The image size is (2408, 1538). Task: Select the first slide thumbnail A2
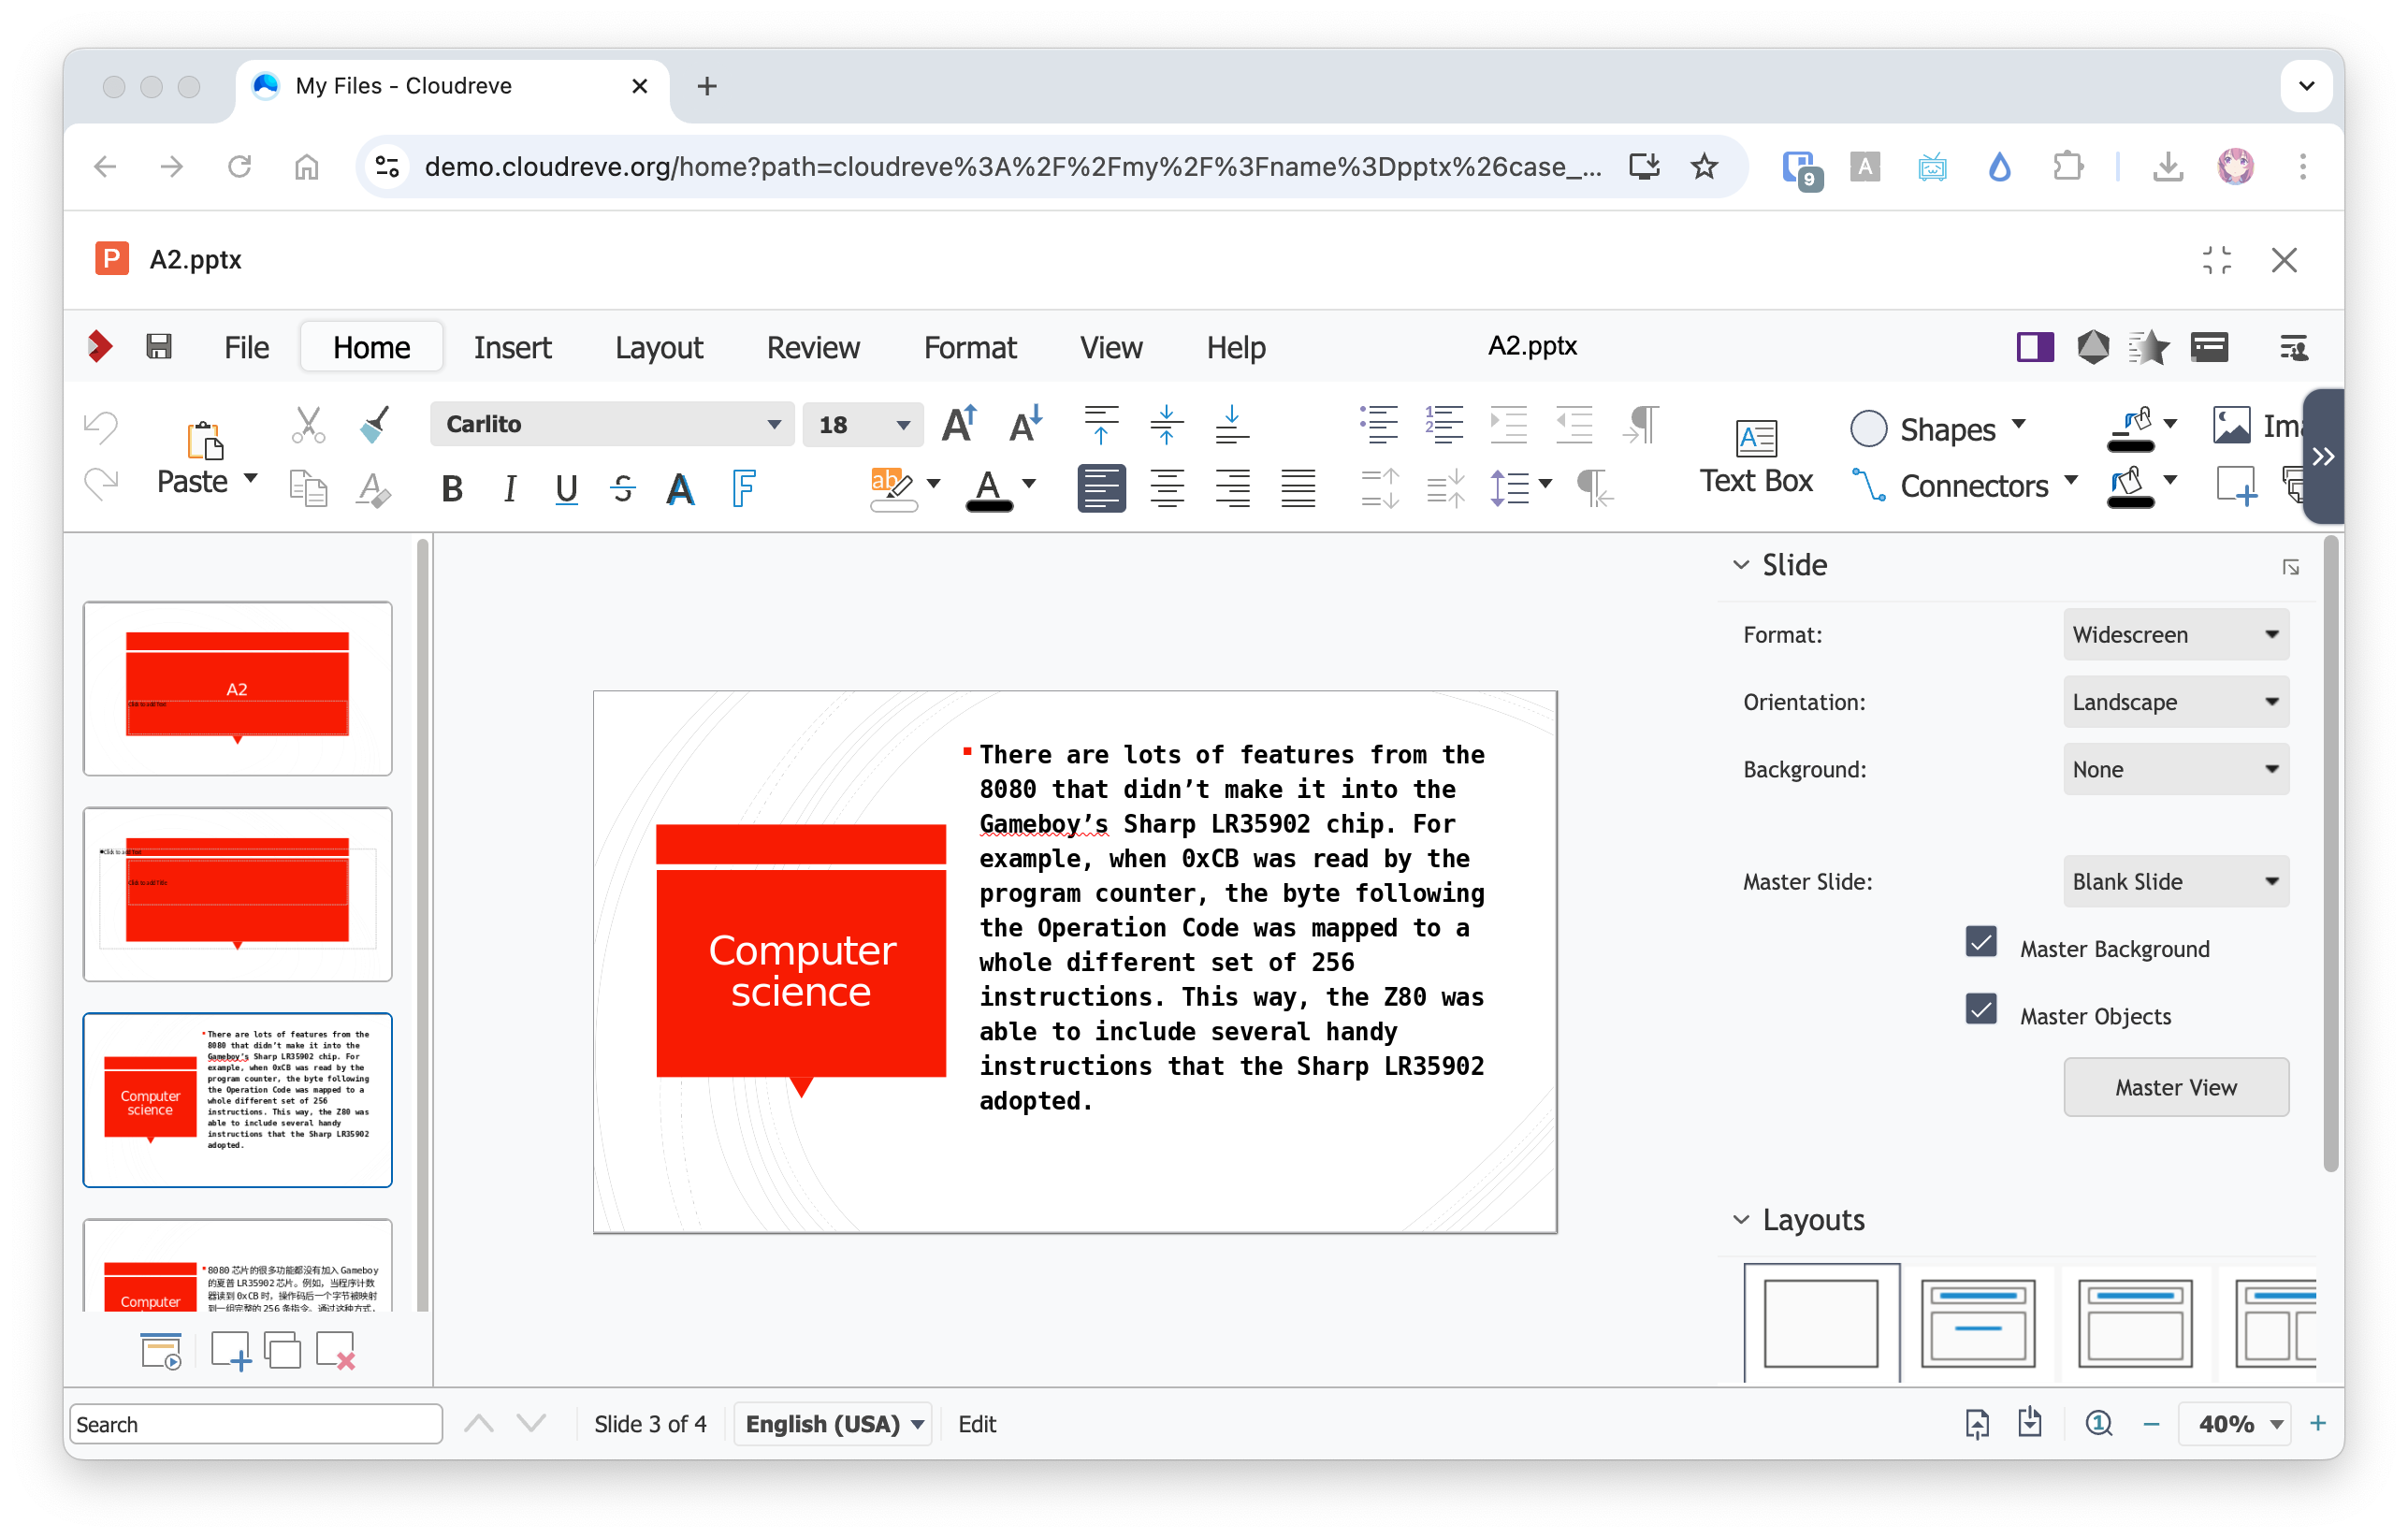click(x=237, y=688)
